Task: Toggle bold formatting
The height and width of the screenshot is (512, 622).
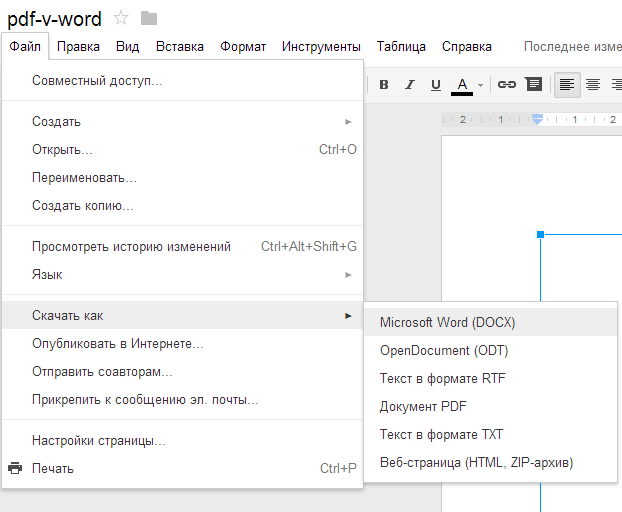Action: (384, 84)
